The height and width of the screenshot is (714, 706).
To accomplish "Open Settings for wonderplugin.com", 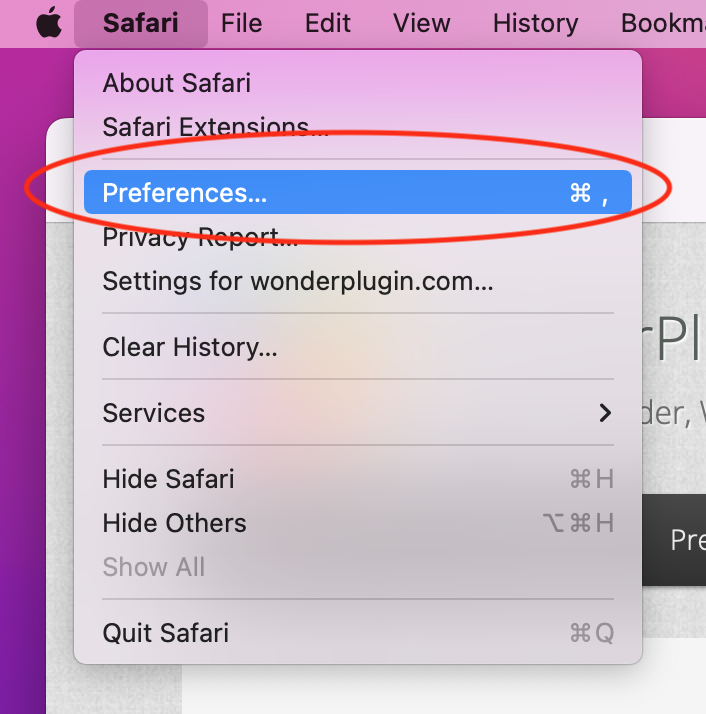I will tap(298, 281).
